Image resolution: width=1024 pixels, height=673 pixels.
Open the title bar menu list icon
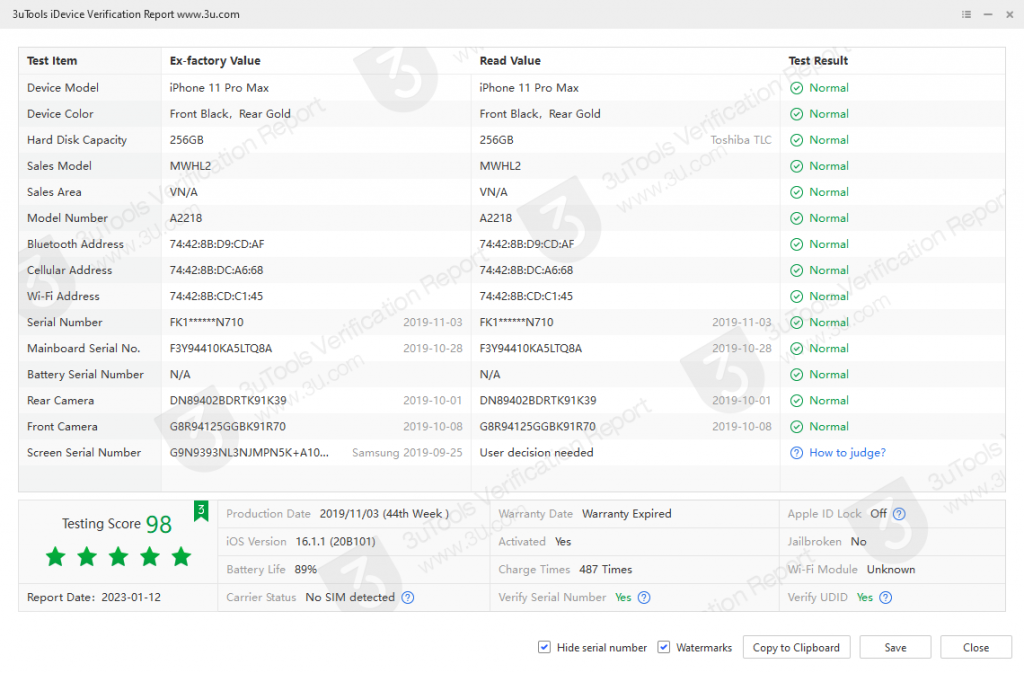tap(967, 14)
